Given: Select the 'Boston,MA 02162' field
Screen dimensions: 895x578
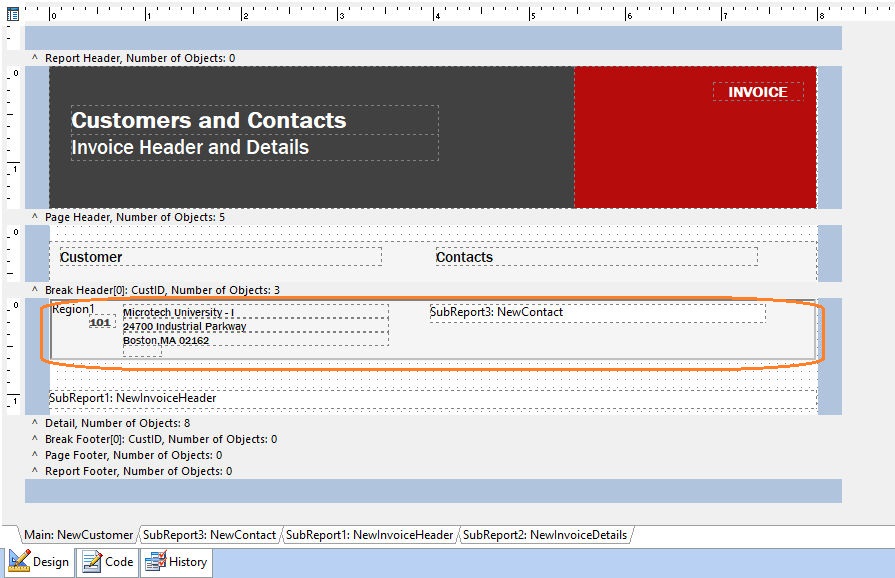Looking at the screenshot, I should 256,340.
